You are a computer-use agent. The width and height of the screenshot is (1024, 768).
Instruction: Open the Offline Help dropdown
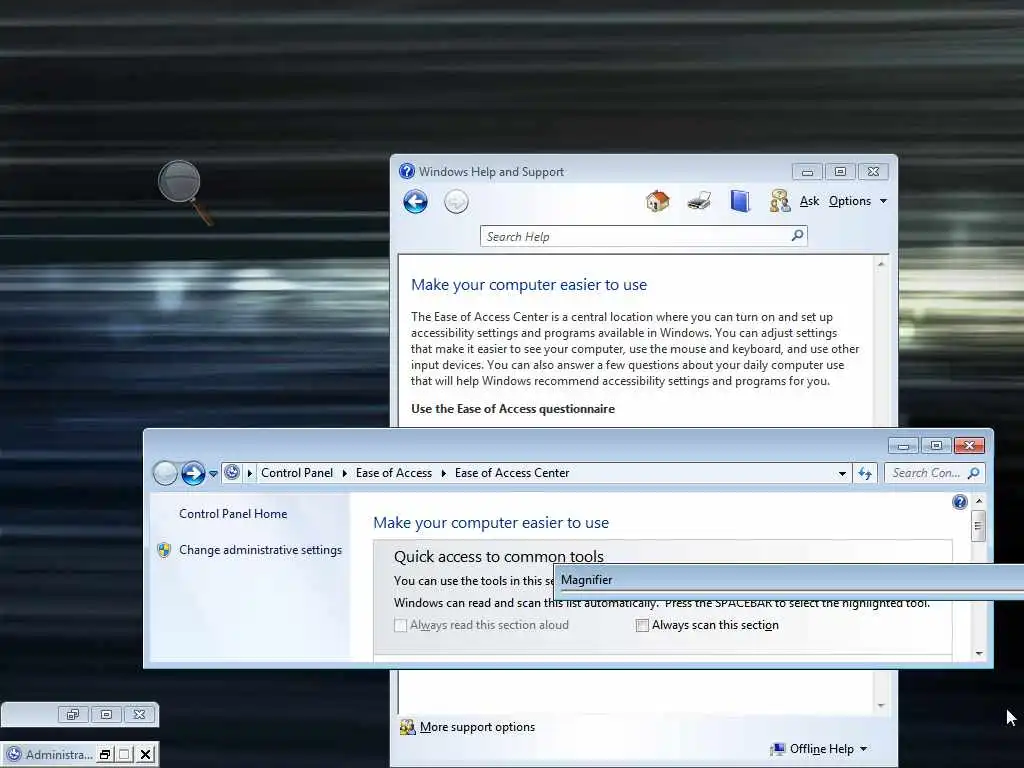click(828, 749)
